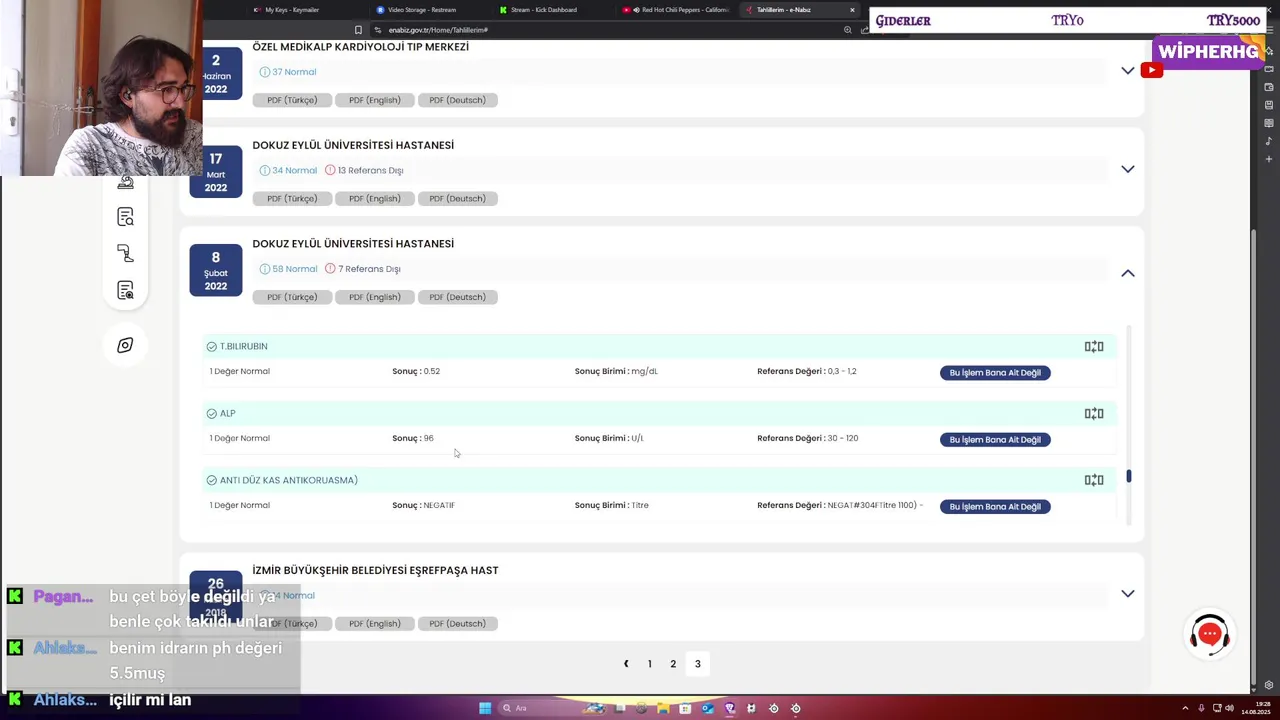The height and width of the screenshot is (720, 1280).
Task: Download PDF (English) for Eşrefpaşa hospital
Action: click(x=375, y=624)
